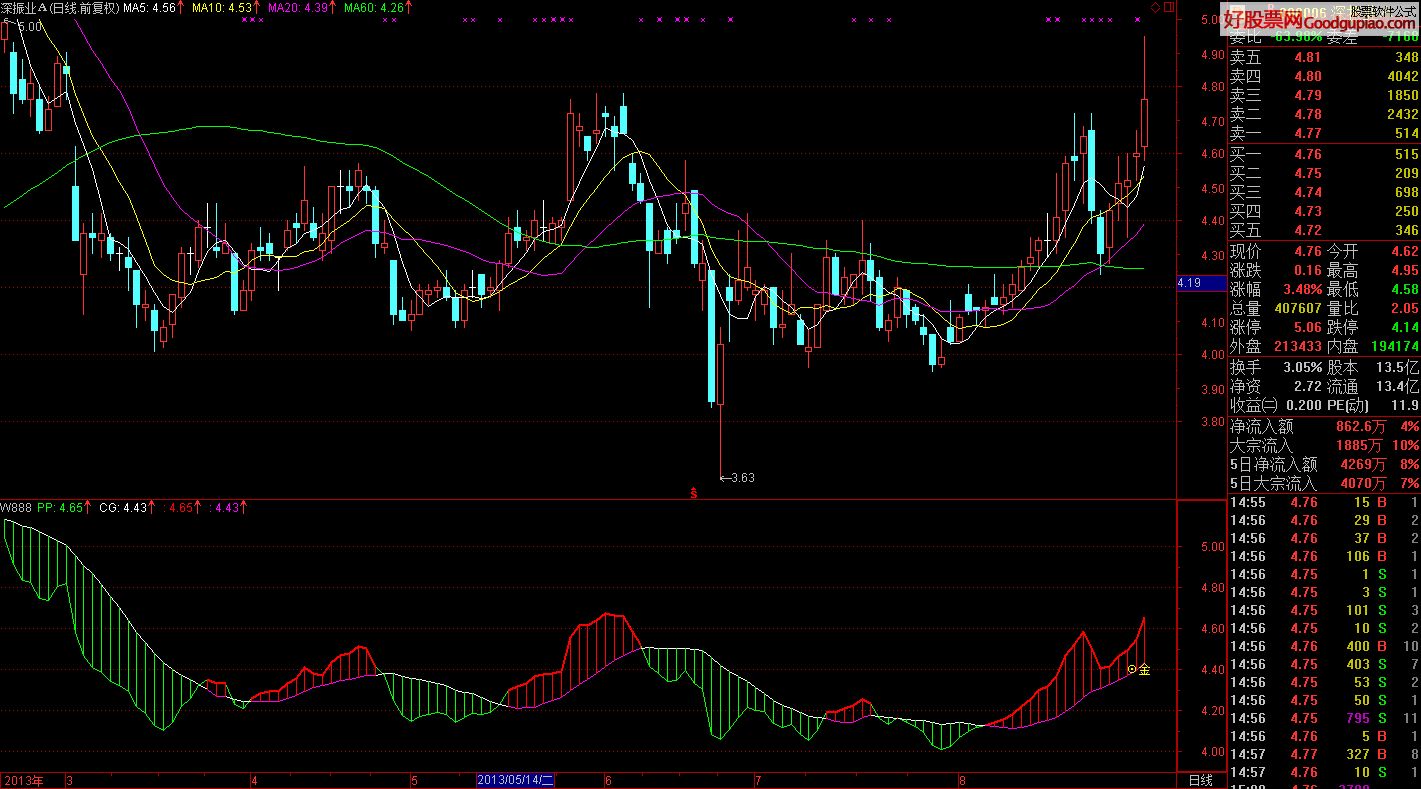This screenshot has width=1421, height=789.
Task: Click the red S marker below the candlesticks
Action: (693, 493)
